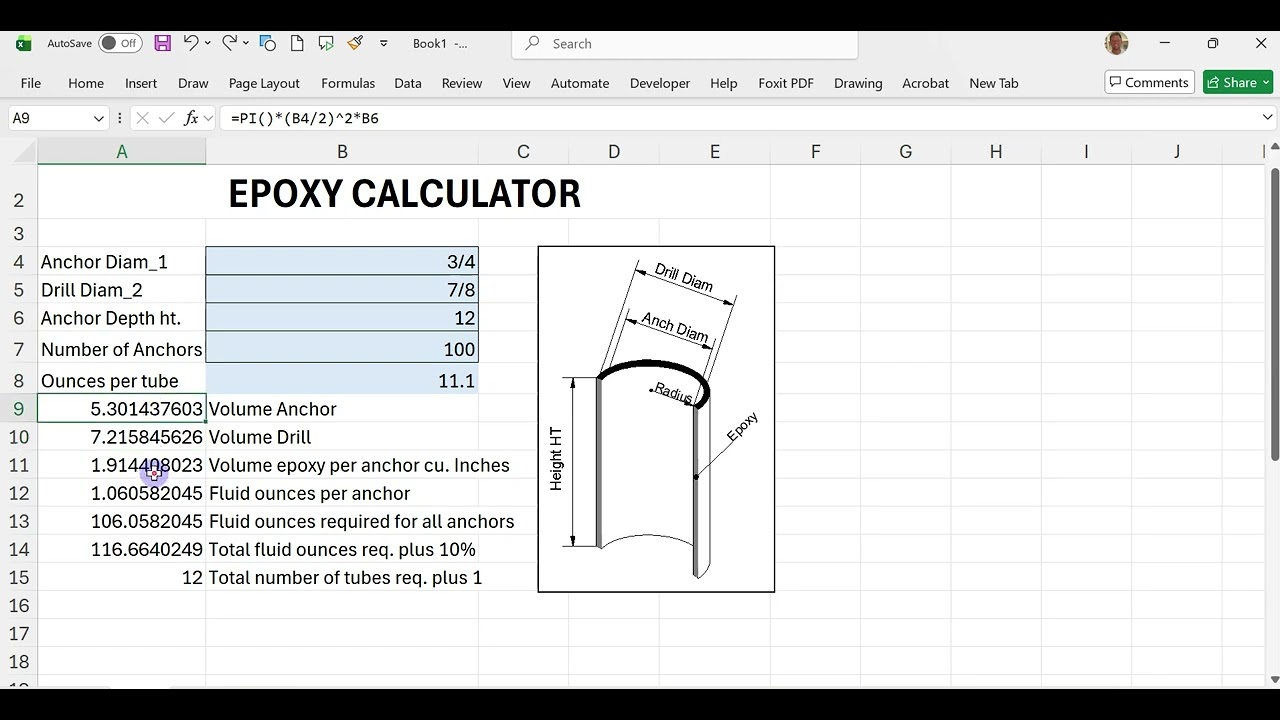Open the Drawing tab
This screenshot has width=1280, height=720.
tap(858, 83)
